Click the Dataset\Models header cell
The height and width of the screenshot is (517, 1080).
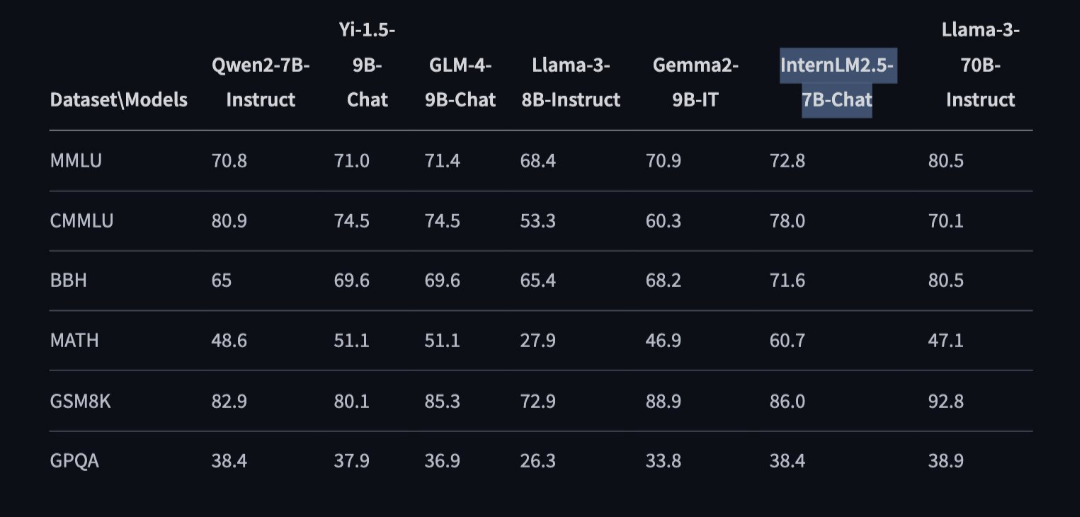(118, 100)
